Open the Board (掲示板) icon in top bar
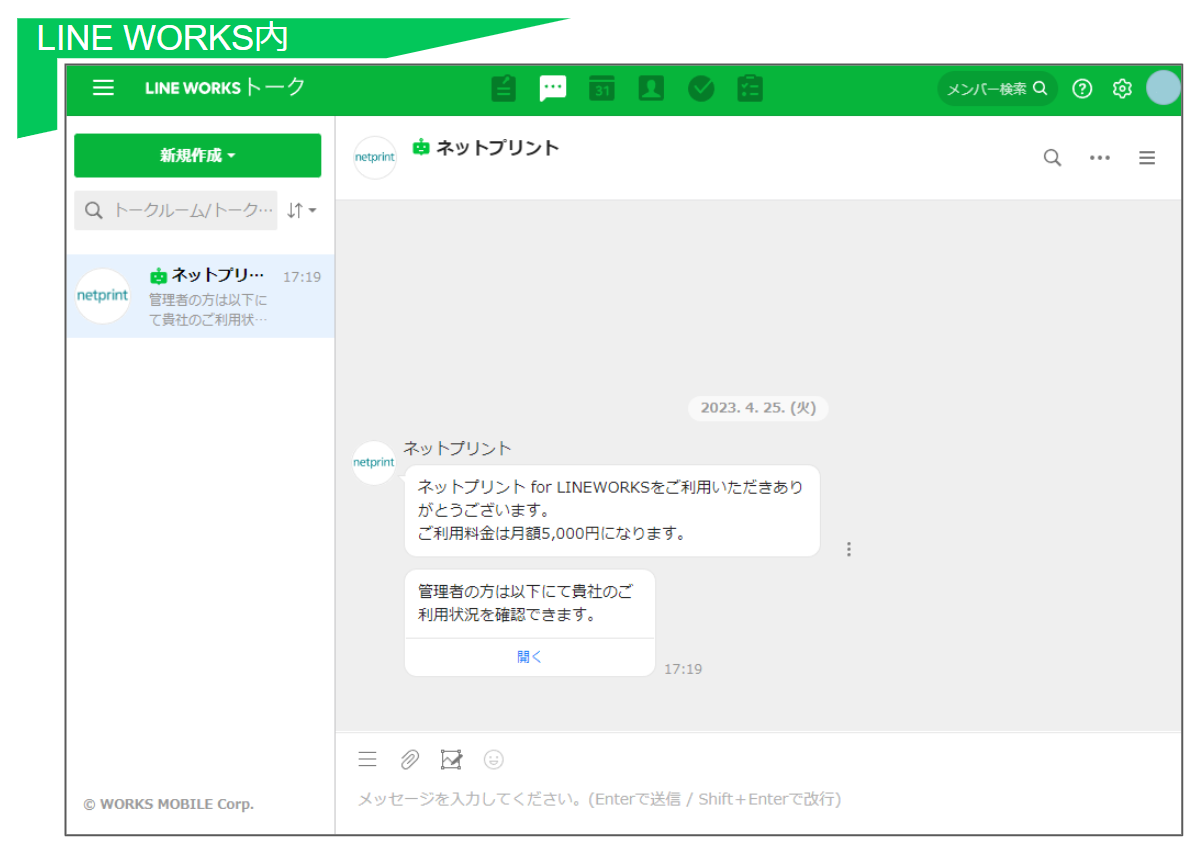This screenshot has height=844, width=1199. click(x=503, y=89)
